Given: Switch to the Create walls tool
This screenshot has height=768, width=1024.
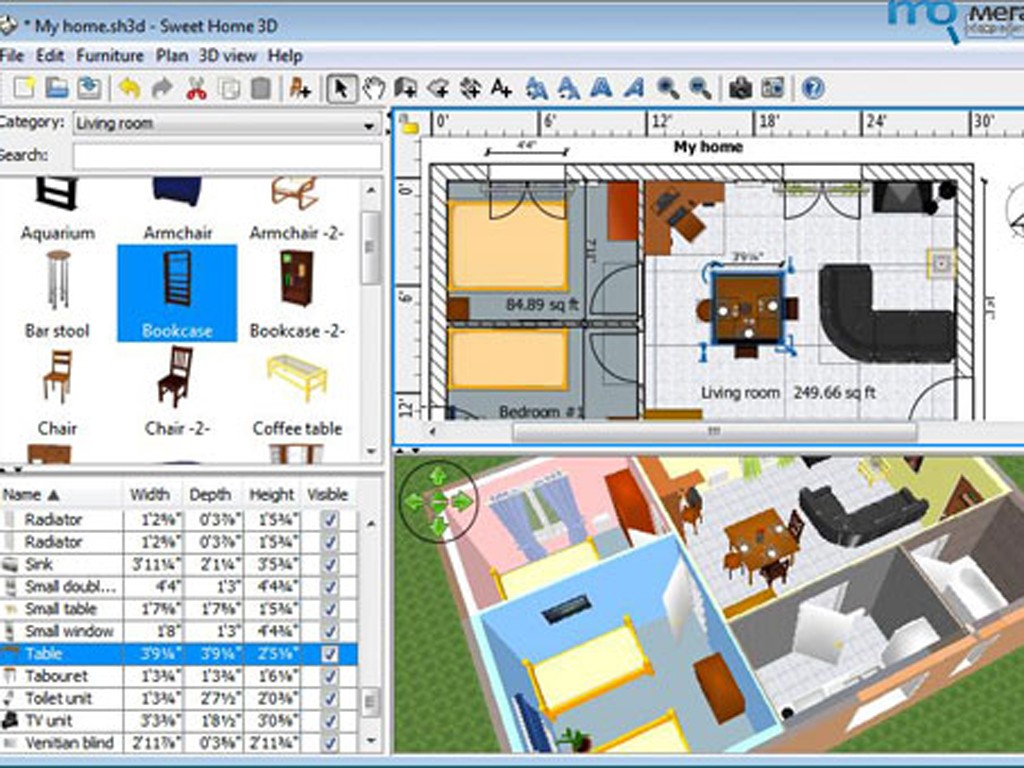Looking at the screenshot, I should [406, 88].
